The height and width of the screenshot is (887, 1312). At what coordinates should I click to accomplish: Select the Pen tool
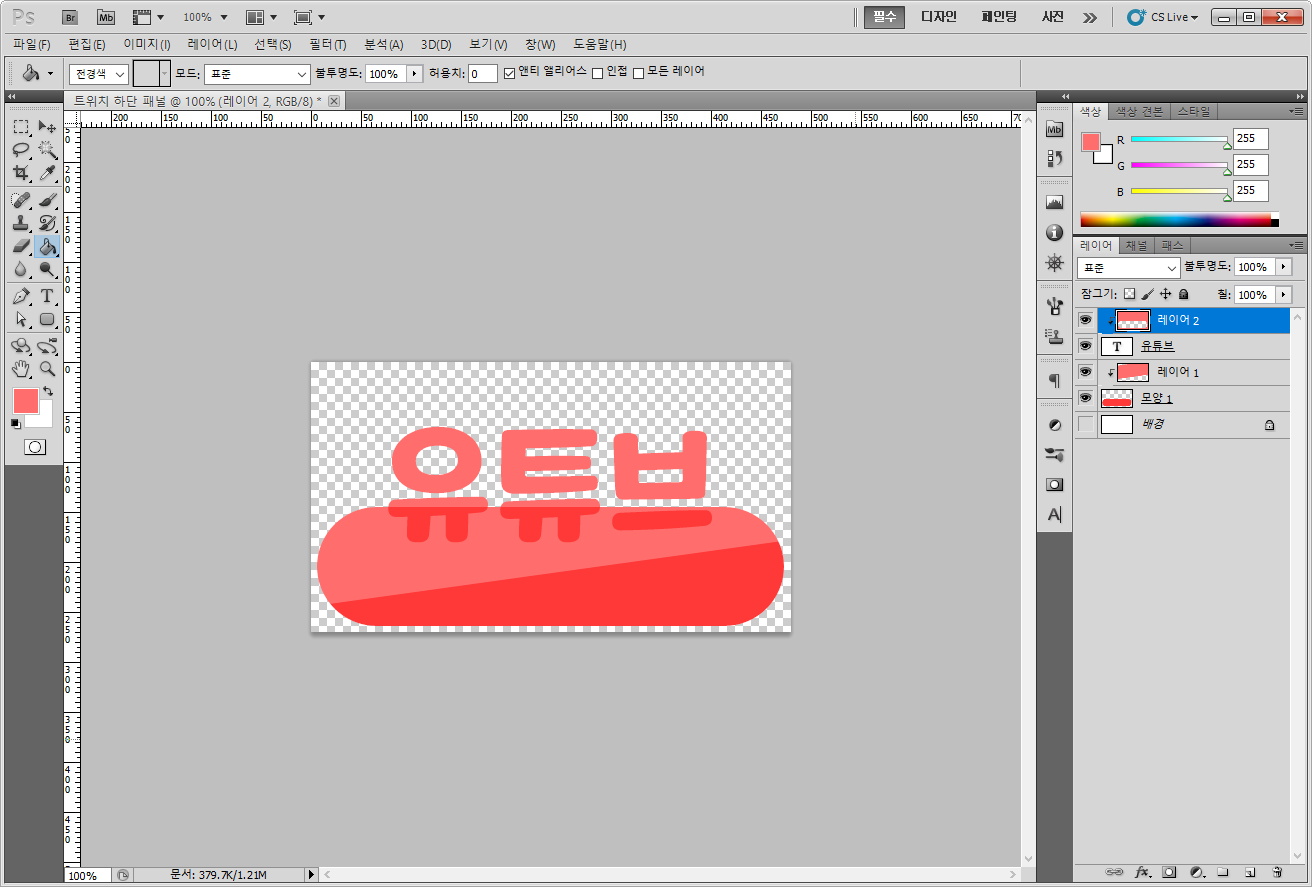tap(21, 296)
